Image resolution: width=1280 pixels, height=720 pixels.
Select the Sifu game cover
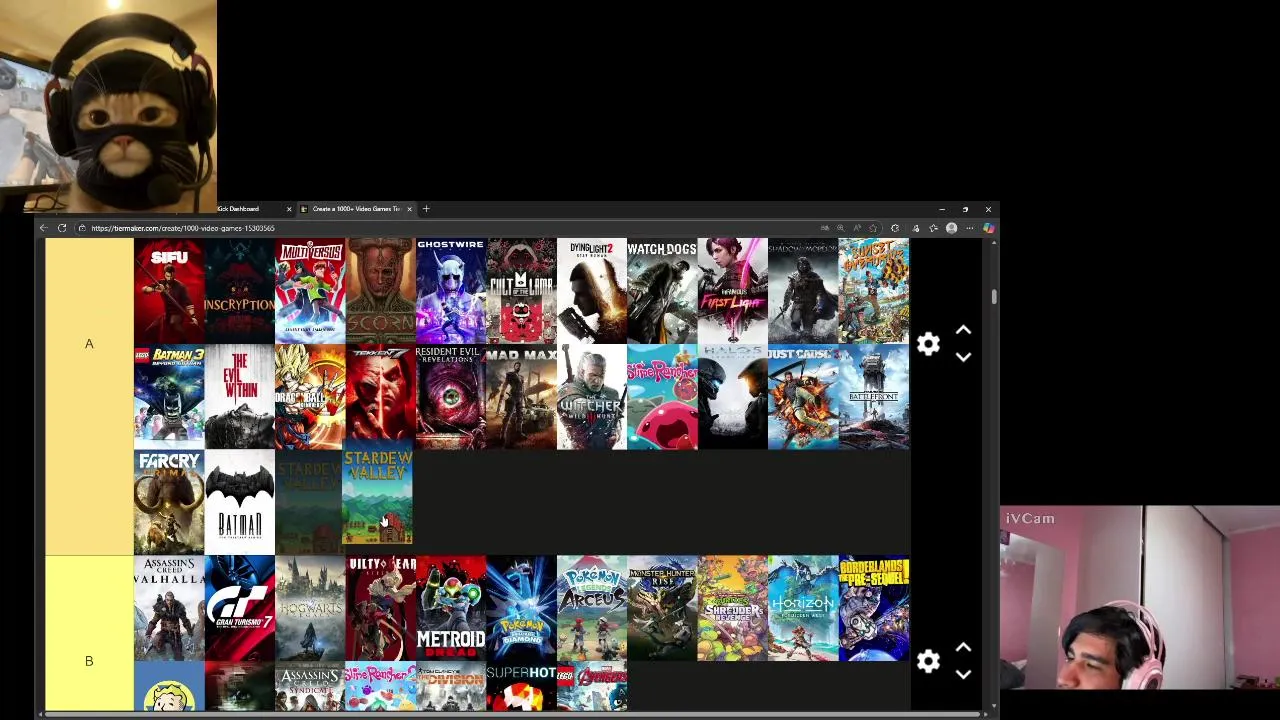tap(169, 291)
